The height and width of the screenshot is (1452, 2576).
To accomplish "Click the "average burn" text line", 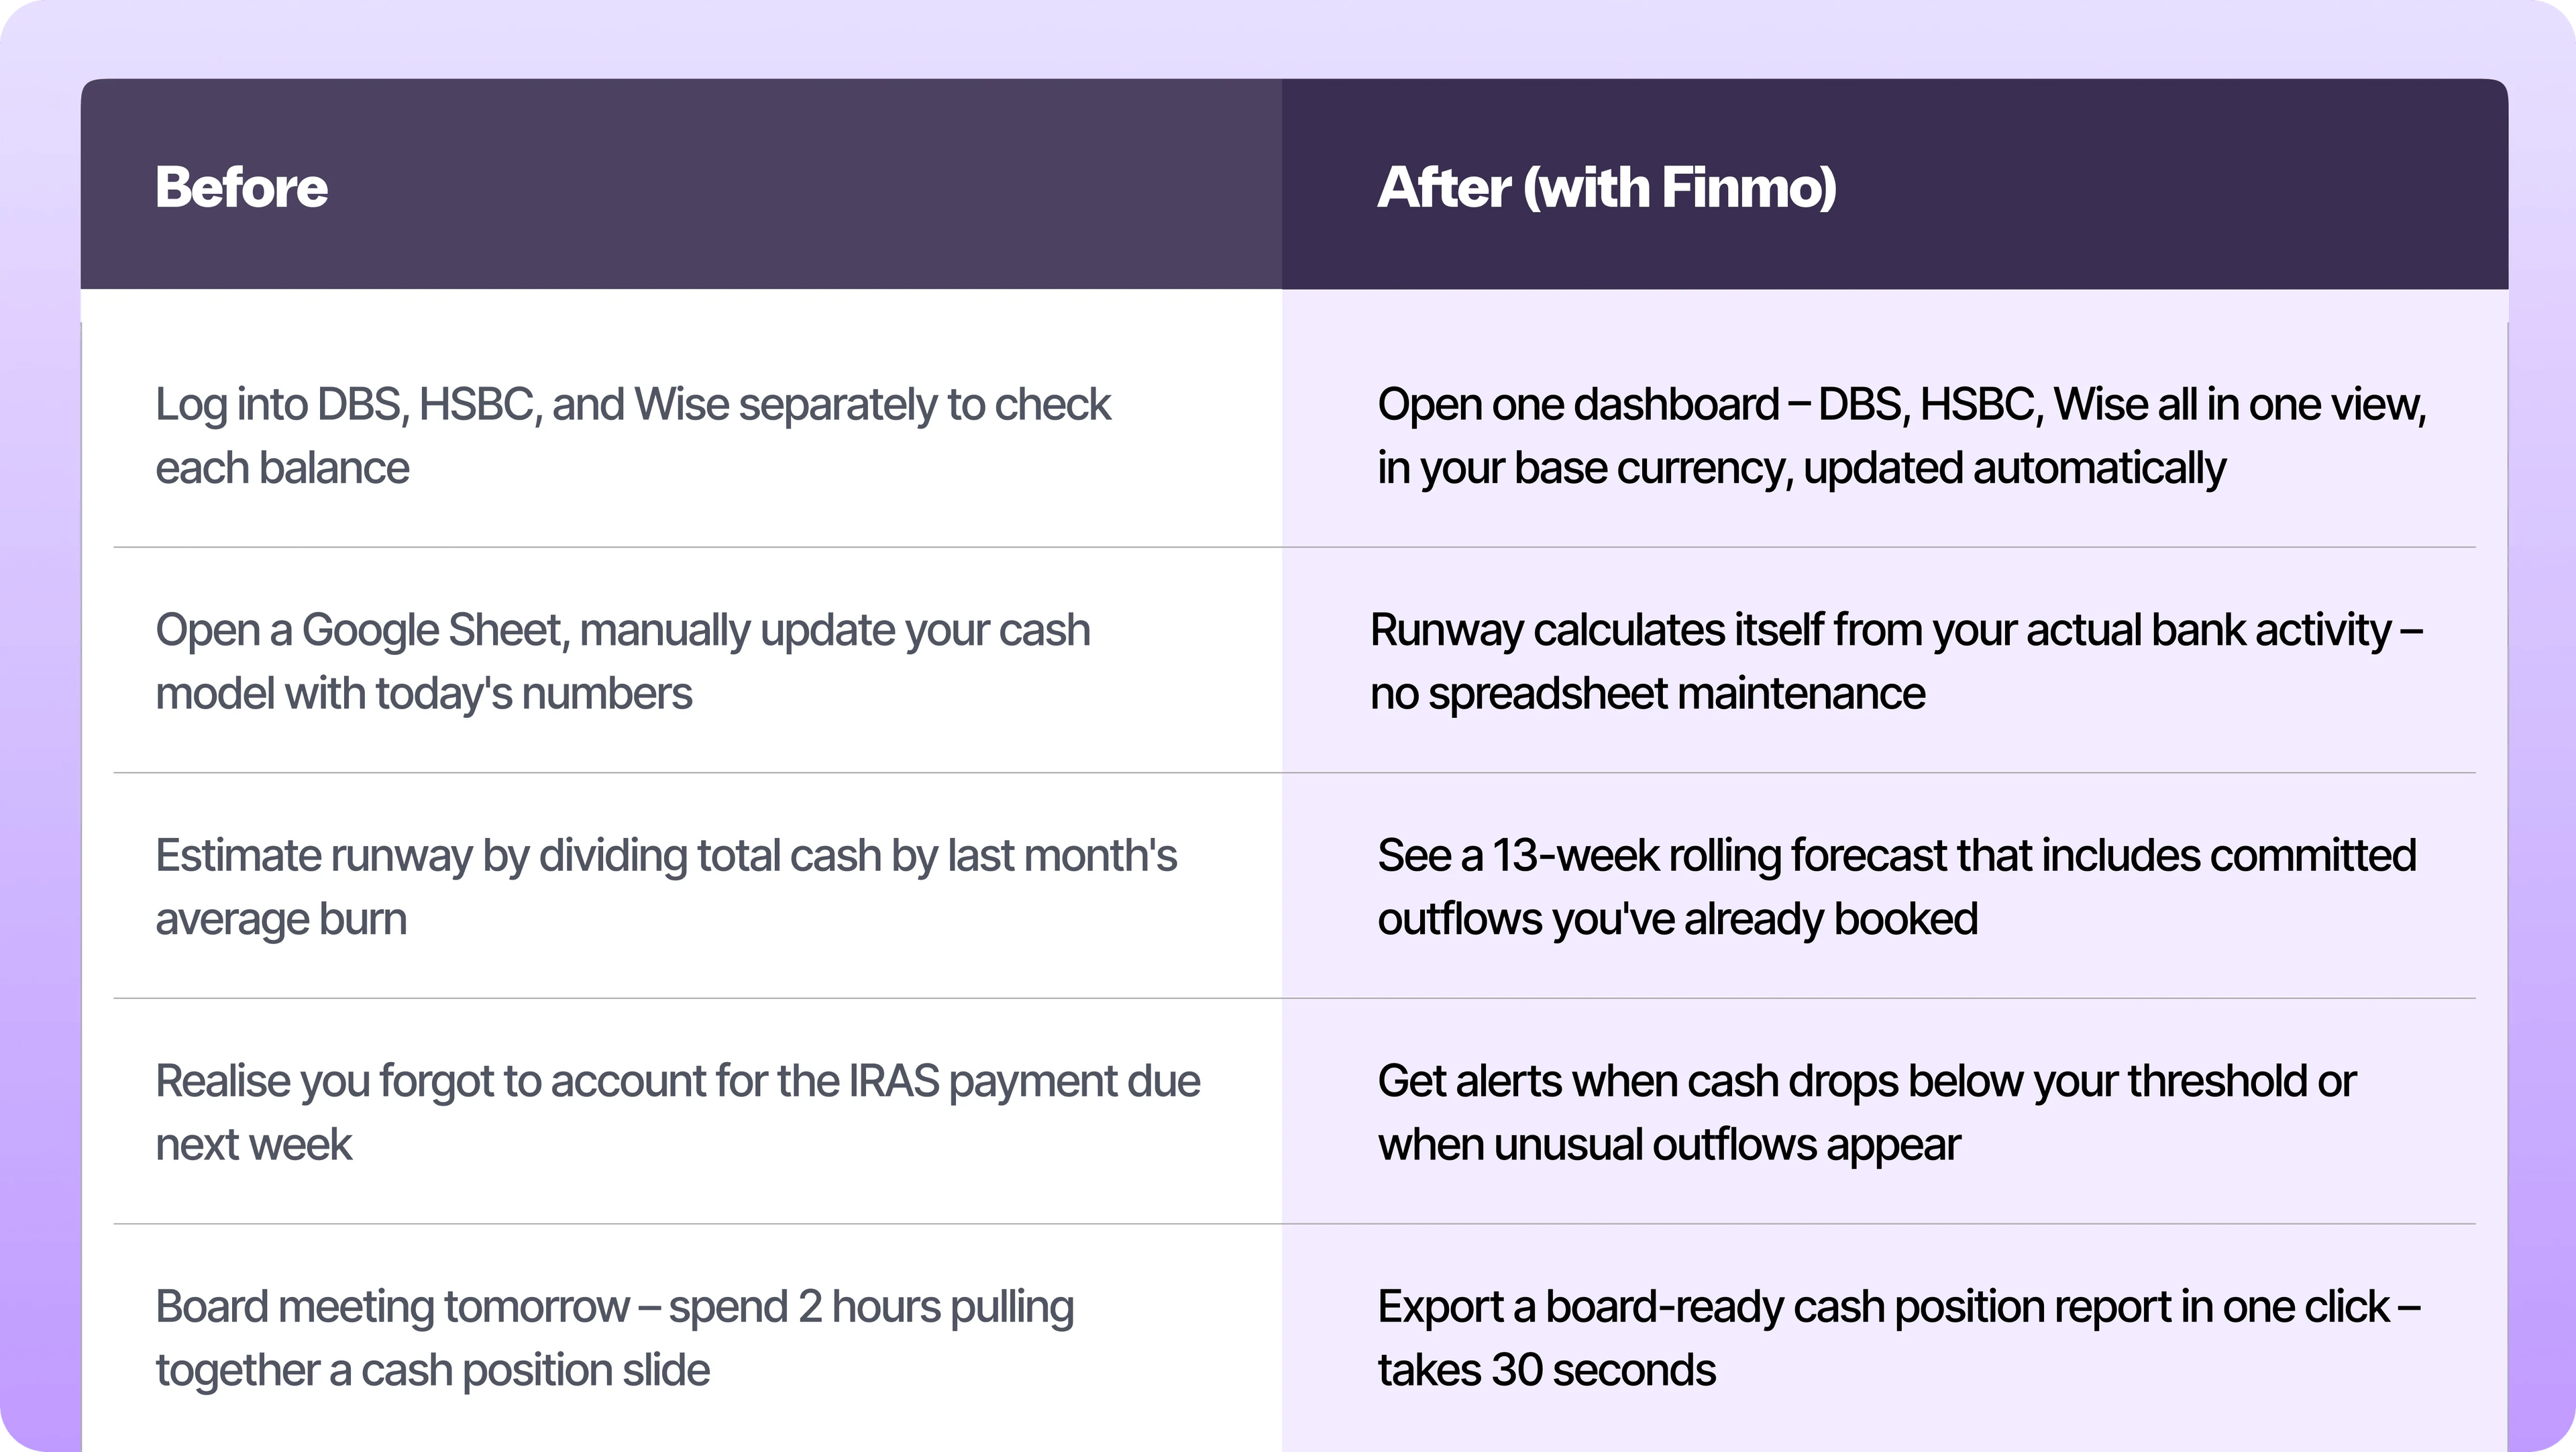I will pos(281,919).
